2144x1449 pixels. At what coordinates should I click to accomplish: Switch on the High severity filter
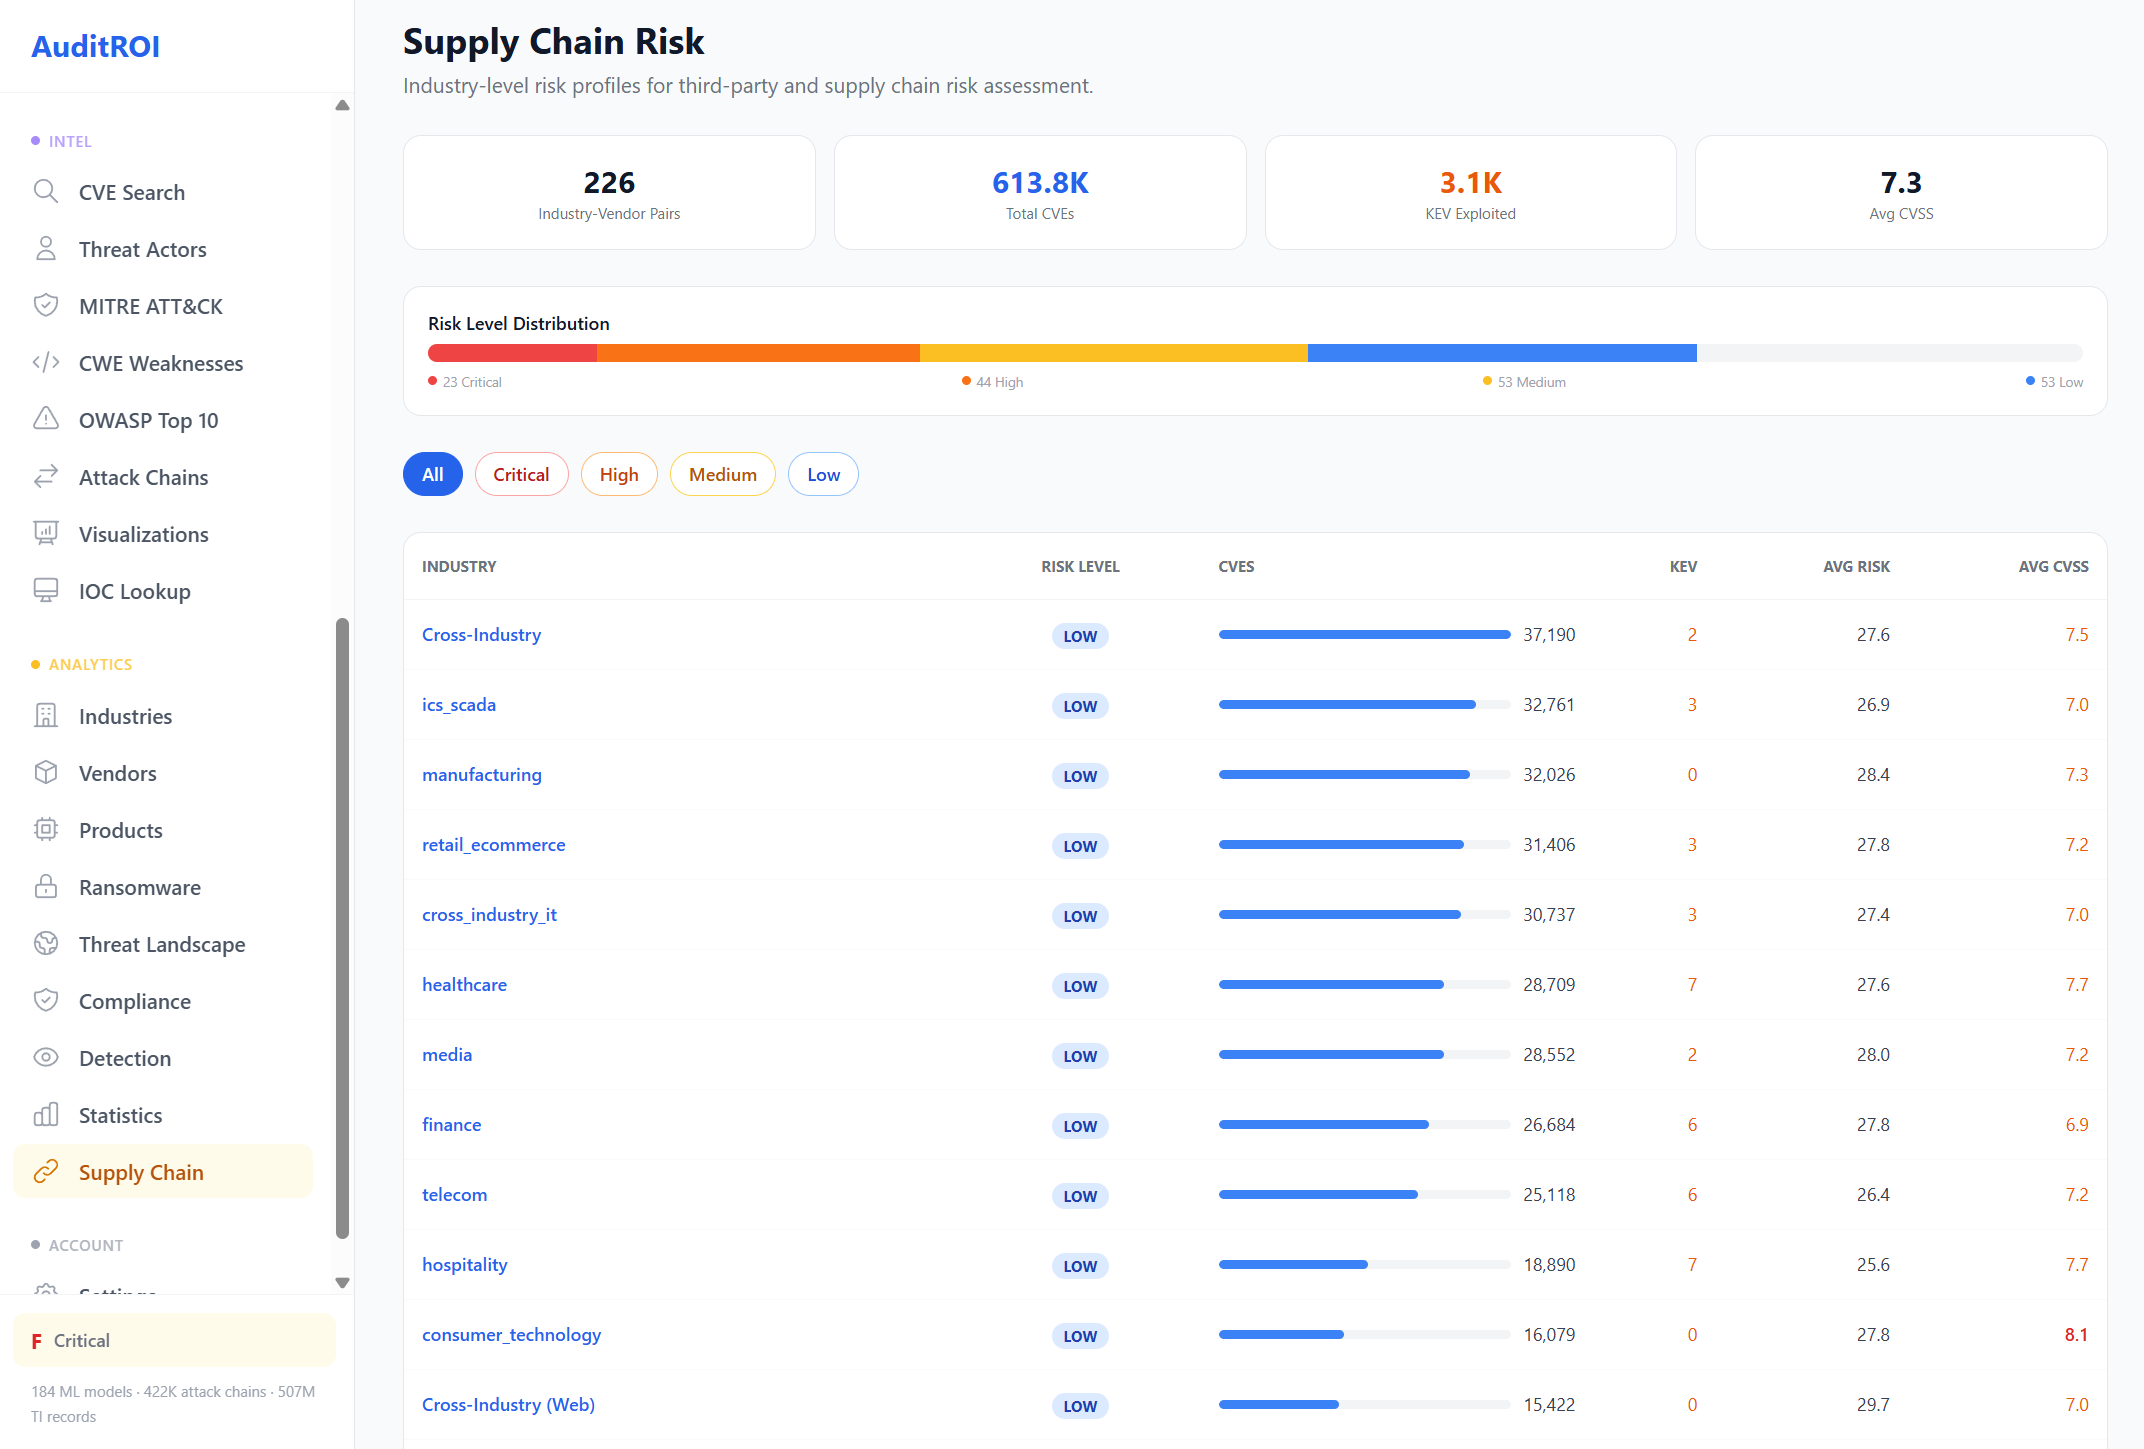(x=619, y=474)
